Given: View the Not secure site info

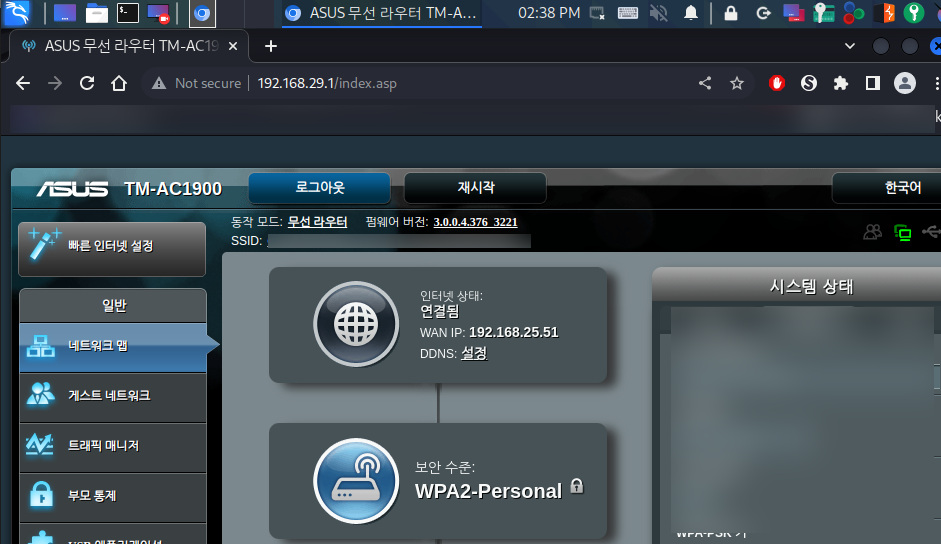Looking at the screenshot, I should 196,83.
